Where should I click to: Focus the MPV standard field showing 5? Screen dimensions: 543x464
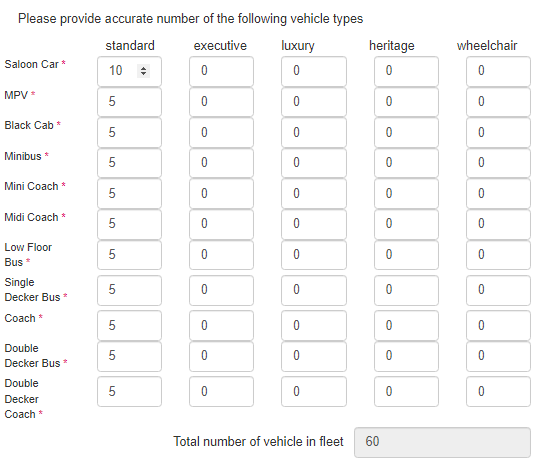click(x=129, y=102)
